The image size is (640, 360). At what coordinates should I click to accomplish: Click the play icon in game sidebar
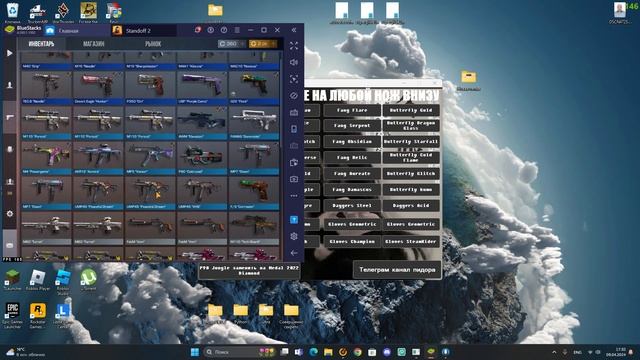pyautogui.click(x=9, y=53)
